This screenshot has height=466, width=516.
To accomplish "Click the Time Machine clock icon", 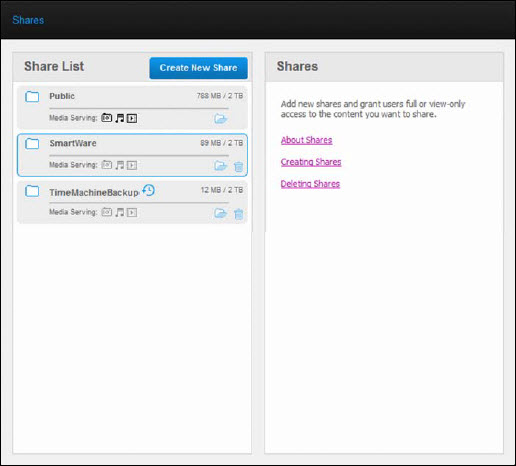I will pyautogui.click(x=148, y=190).
